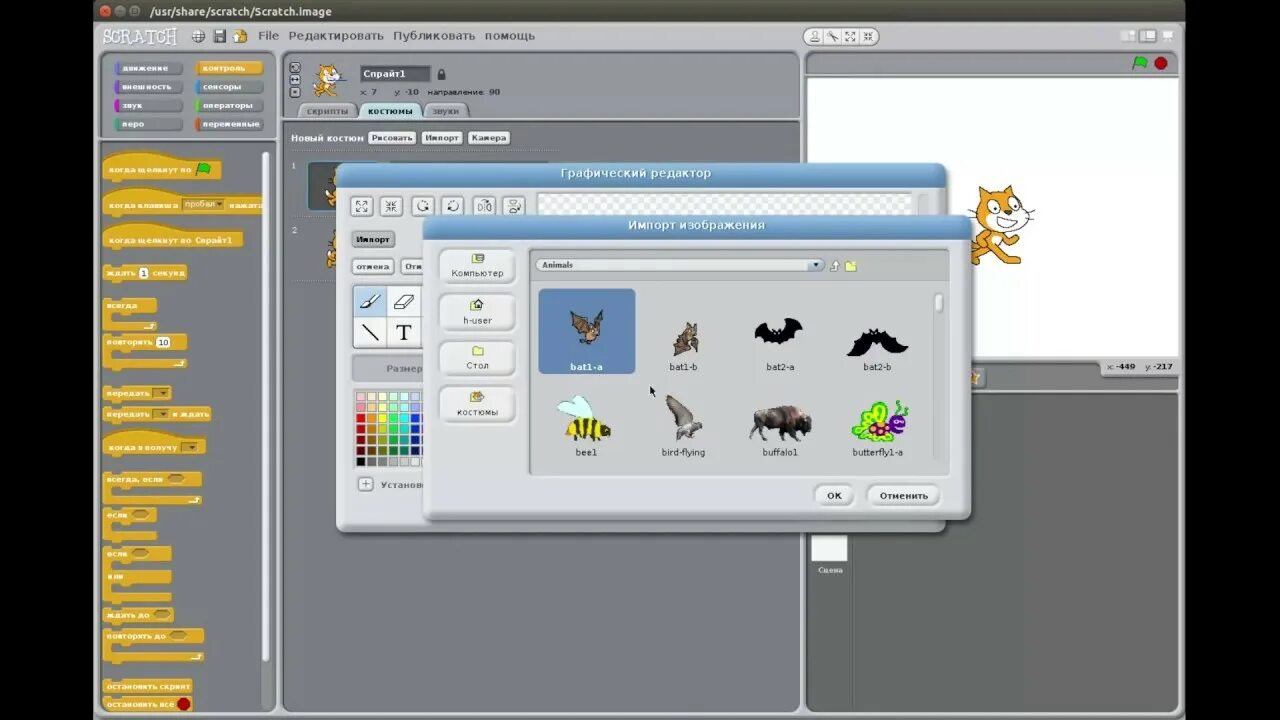
Task: Click OK in import image dialog
Action: tap(834, 495)
